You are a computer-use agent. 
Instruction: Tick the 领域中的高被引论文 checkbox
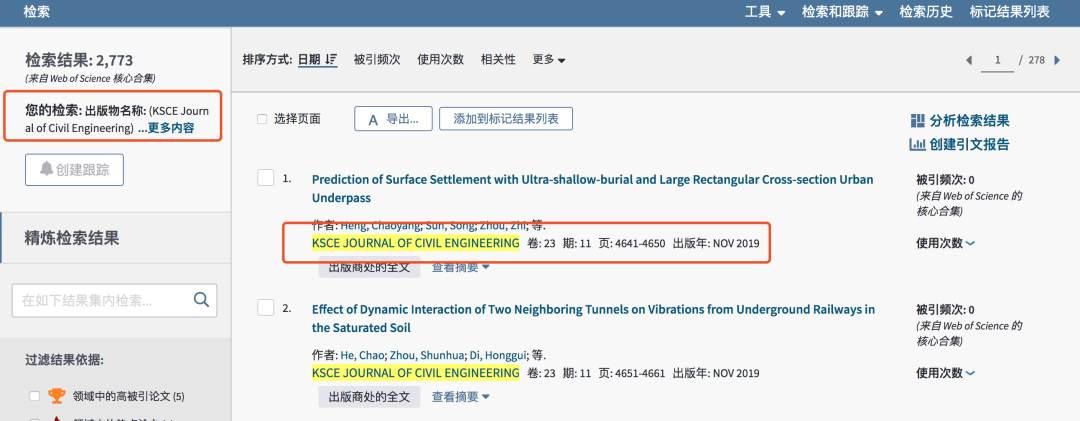(x=34, y=396)
